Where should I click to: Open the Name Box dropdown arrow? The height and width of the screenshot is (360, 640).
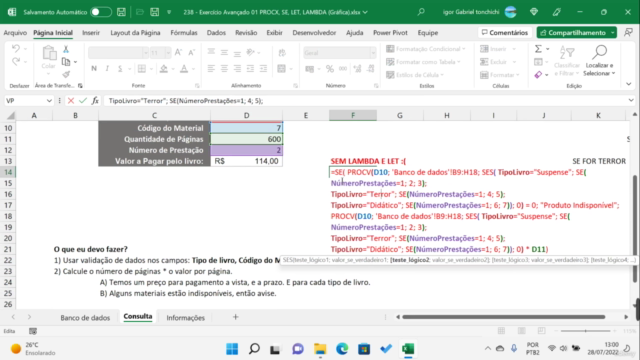(49, 100)
